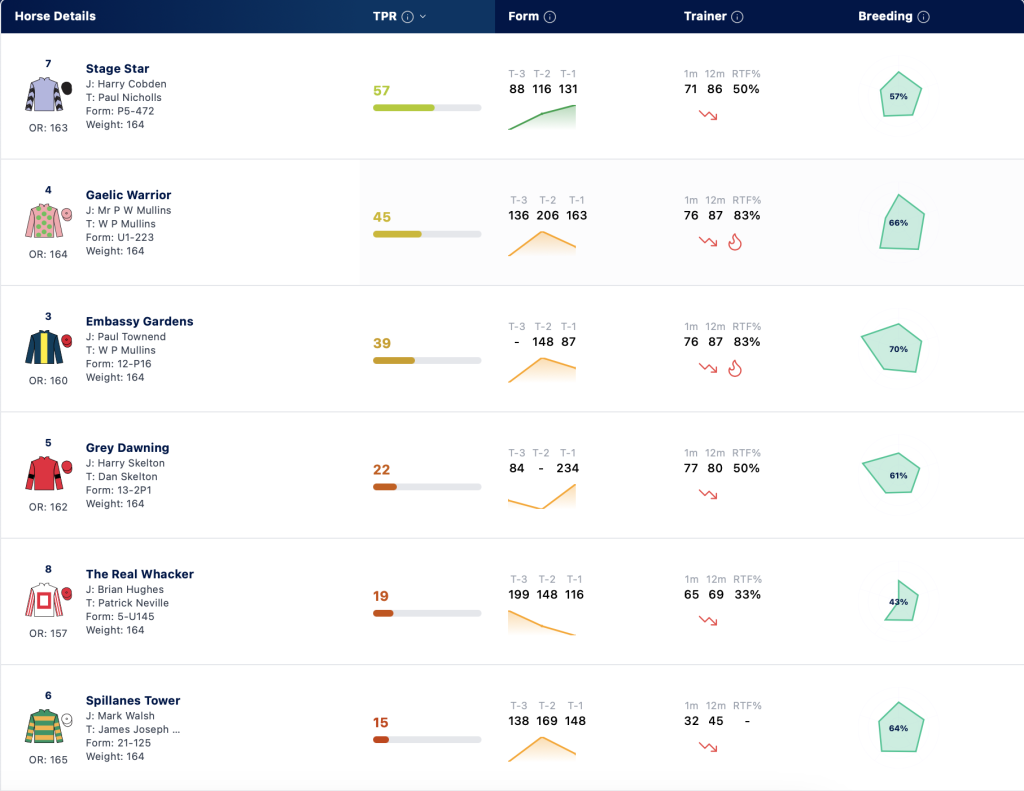Click Stage Star's downward trend arrow icon
The height and width of the screenshot is (791, 1024).
708,115
